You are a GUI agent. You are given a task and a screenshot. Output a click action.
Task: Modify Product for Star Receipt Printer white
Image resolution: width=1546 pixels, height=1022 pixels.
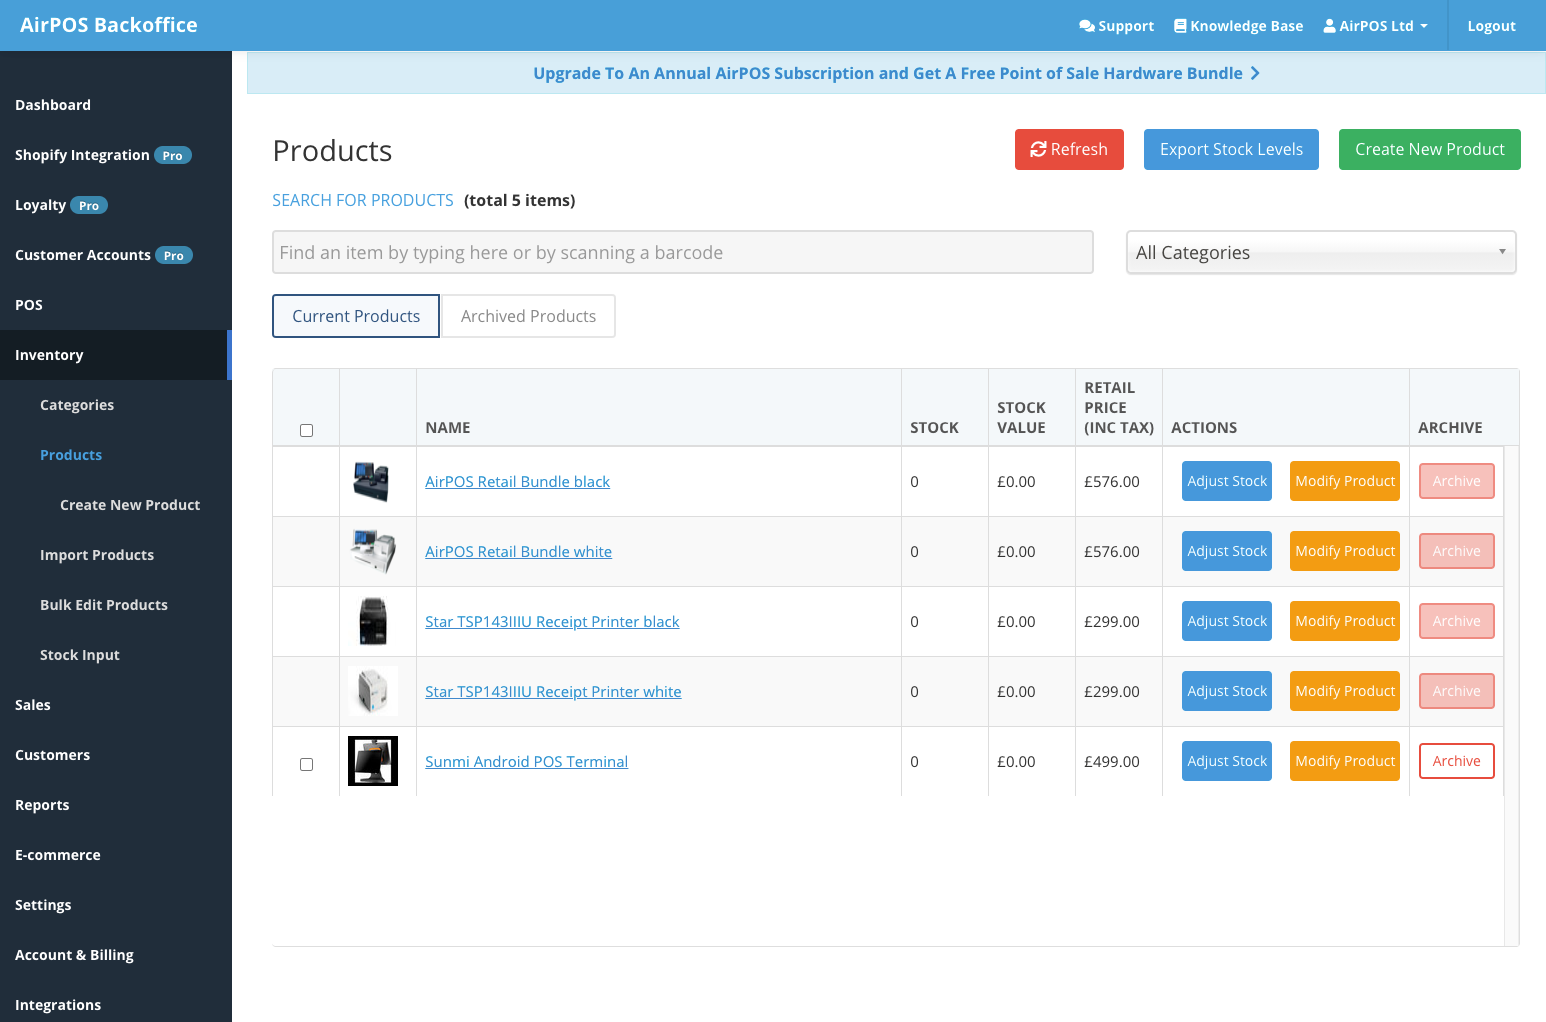point(1345,691)
